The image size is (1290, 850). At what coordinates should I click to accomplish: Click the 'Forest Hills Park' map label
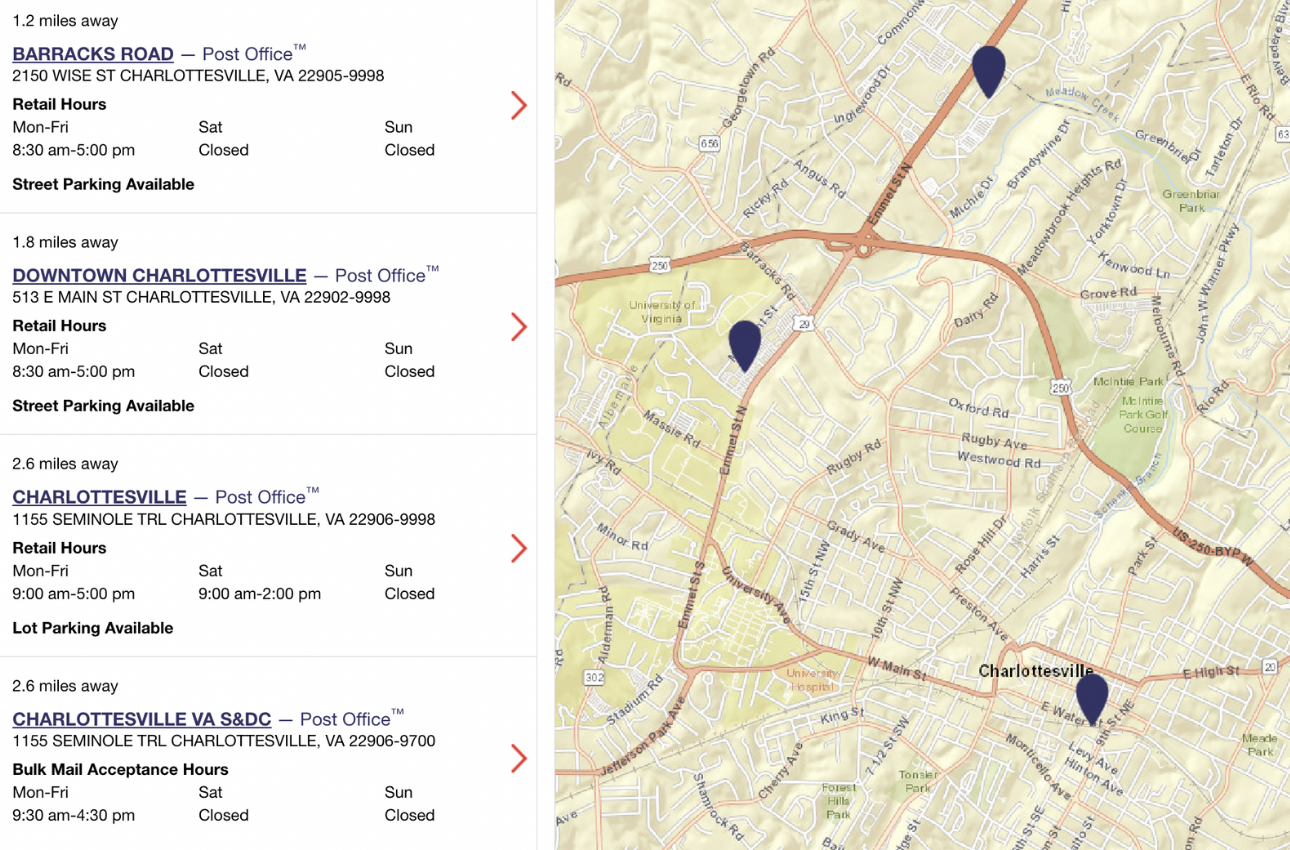(838, 801)
